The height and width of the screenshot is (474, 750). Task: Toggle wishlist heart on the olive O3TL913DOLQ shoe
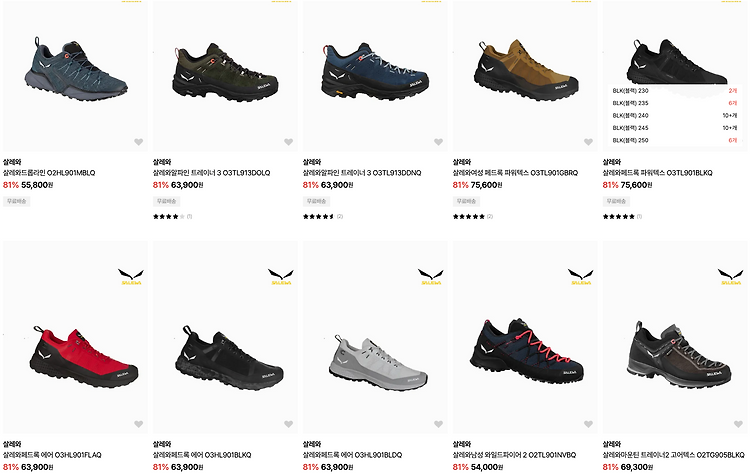point(288,142)
